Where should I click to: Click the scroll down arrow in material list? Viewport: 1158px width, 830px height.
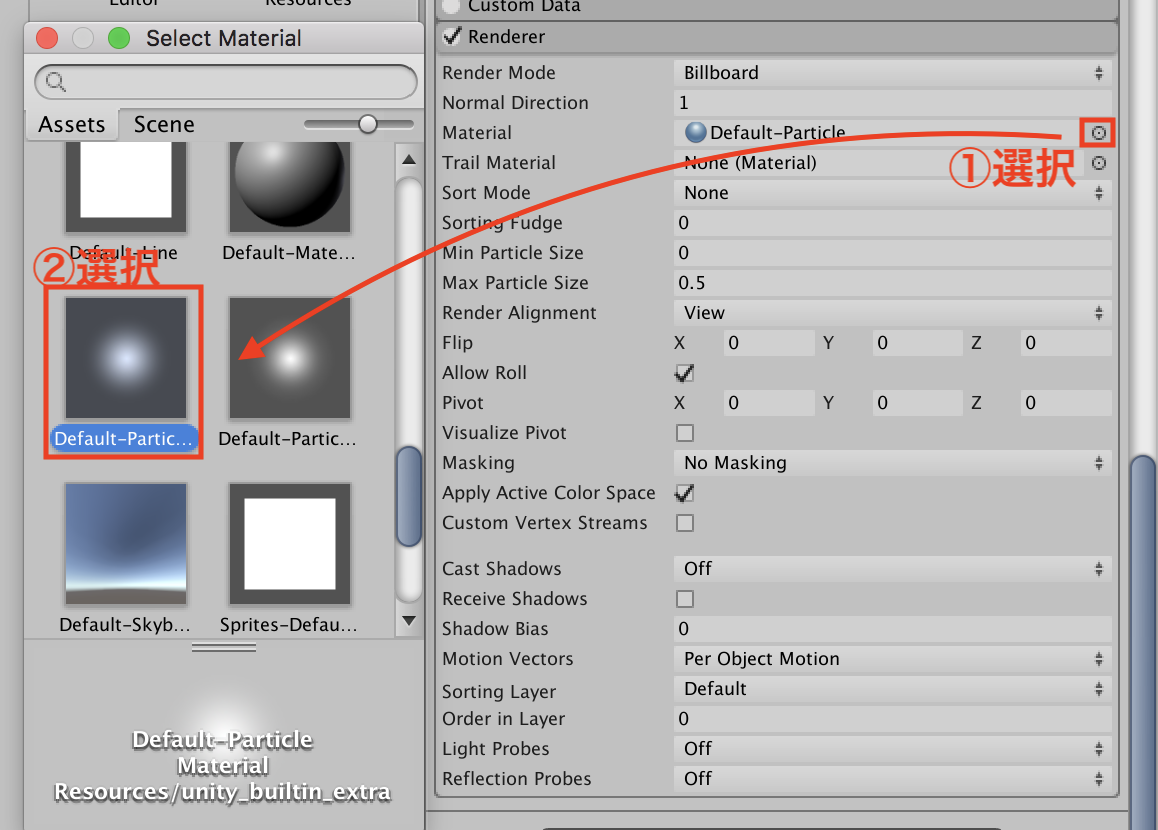coord(408,621)
